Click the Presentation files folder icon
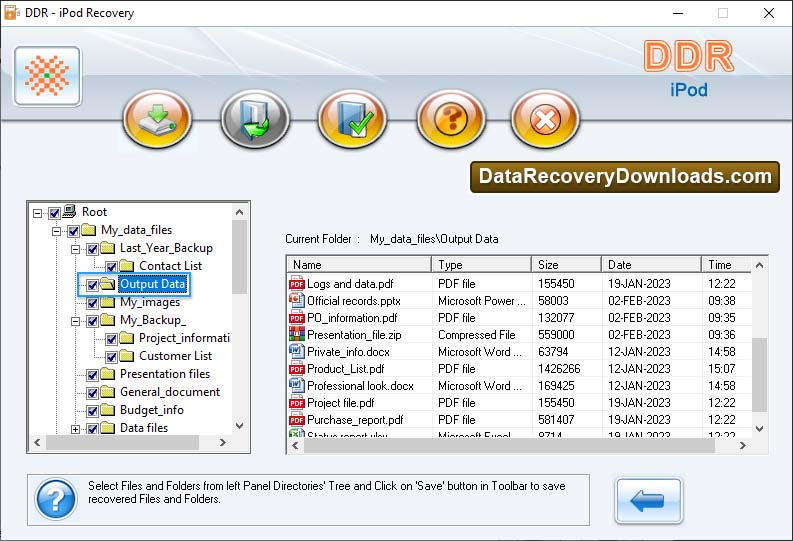Image resolution: width=793 pixels, height=541 pixels. click(x=107, y=374)
